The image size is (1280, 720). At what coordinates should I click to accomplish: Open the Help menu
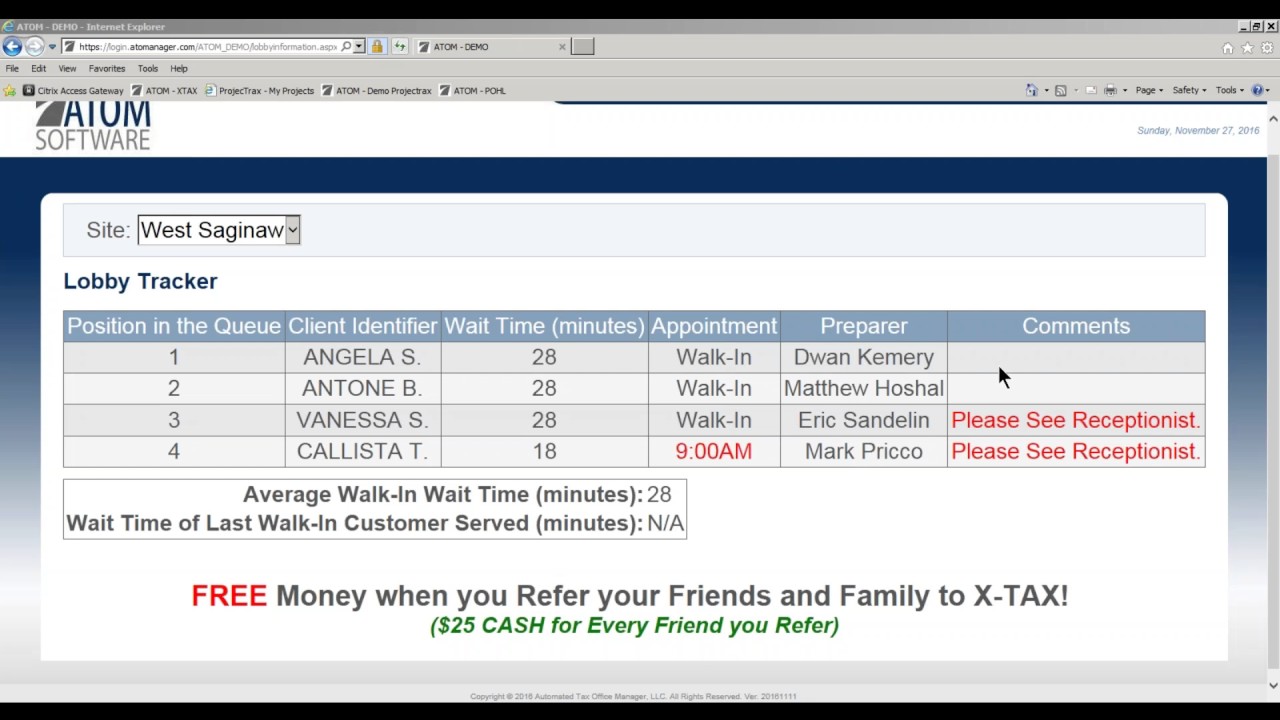pos(179,69)
